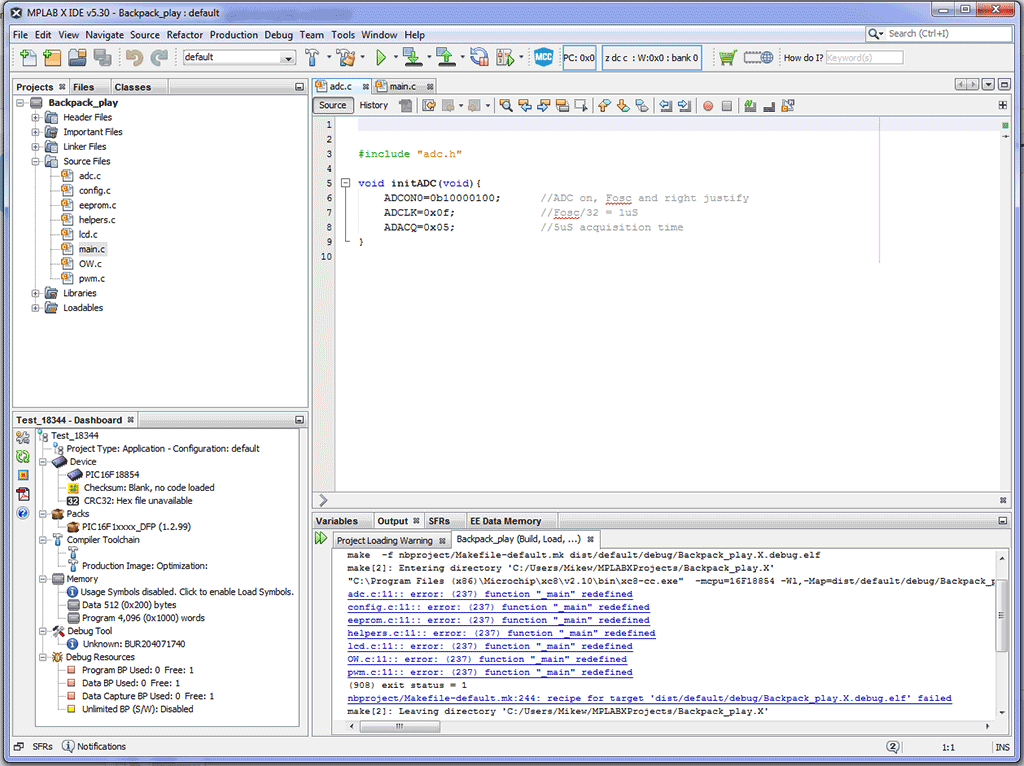Click the Open Project folder icon
Image resolution: width=1024 pixels, height=766 pixels.
[77, 57]
